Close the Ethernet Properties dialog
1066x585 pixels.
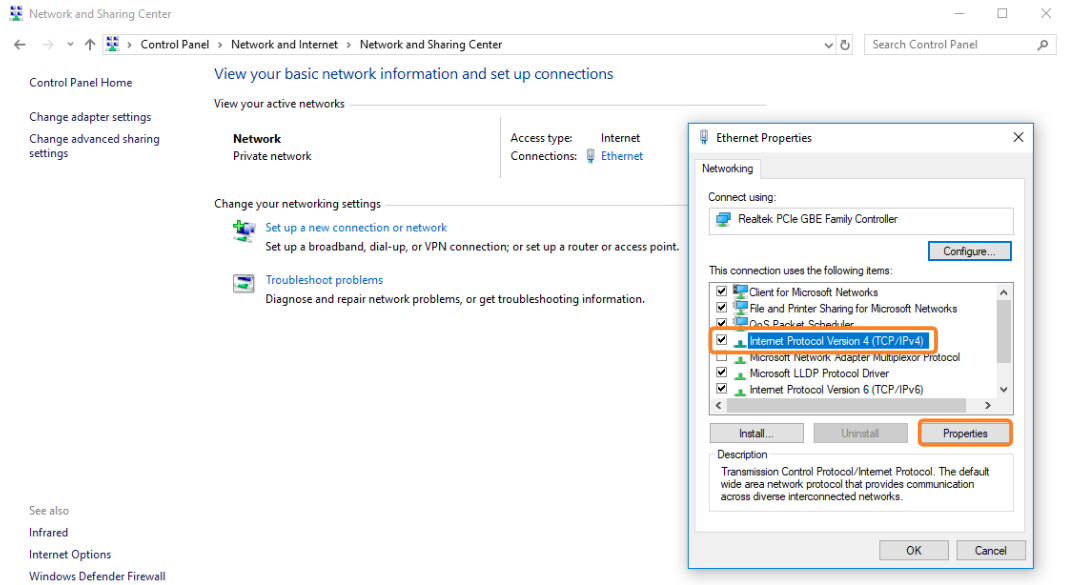pyautogui.click(x=1018, y=137)
